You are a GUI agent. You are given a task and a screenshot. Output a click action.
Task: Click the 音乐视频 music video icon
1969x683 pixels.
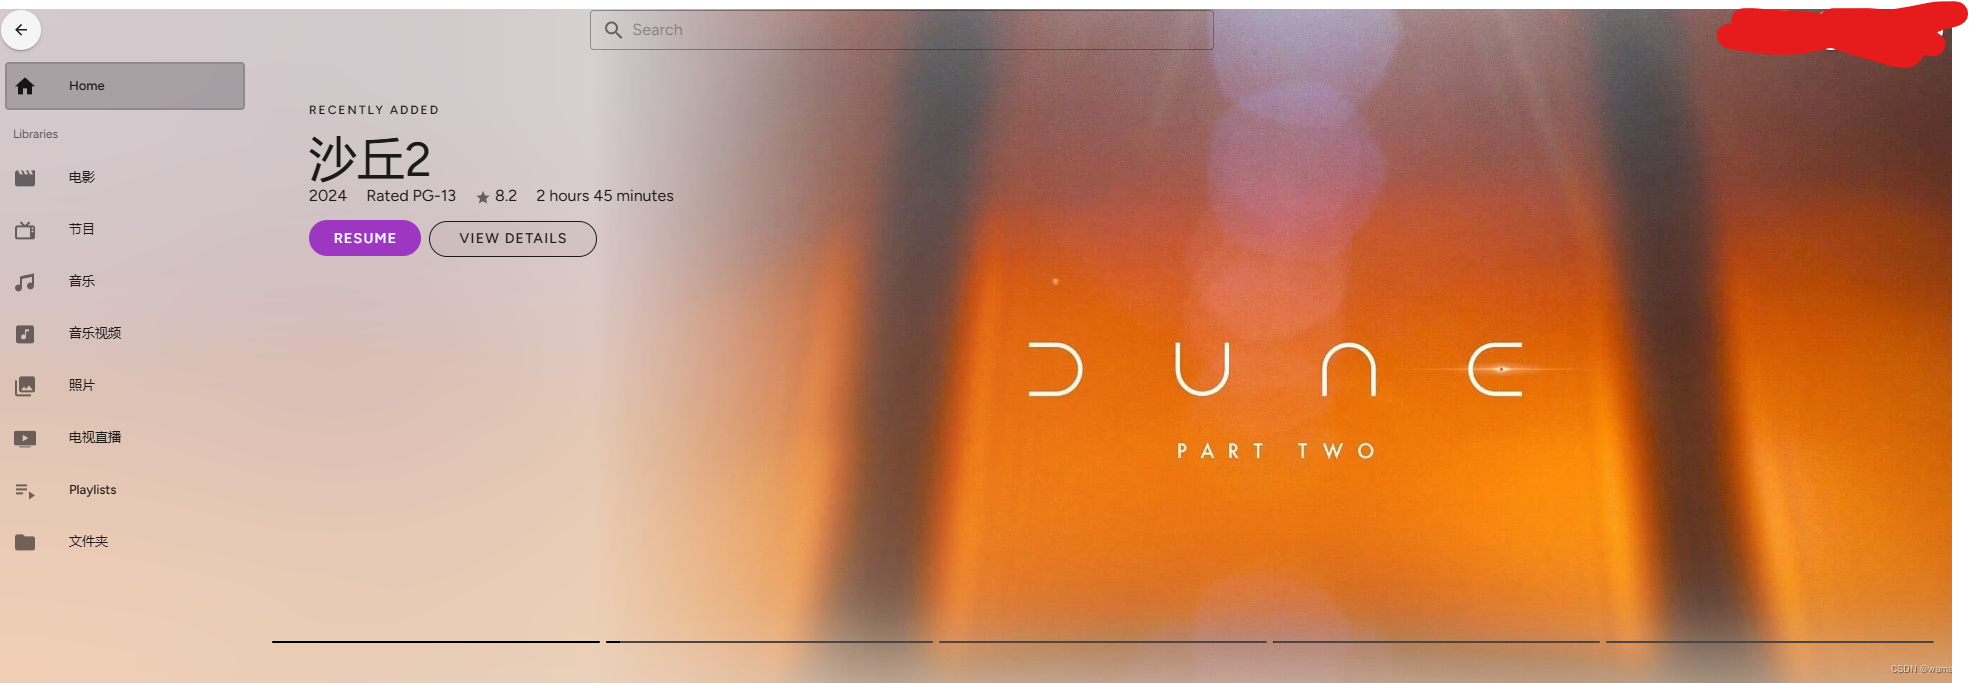point(25,334)
